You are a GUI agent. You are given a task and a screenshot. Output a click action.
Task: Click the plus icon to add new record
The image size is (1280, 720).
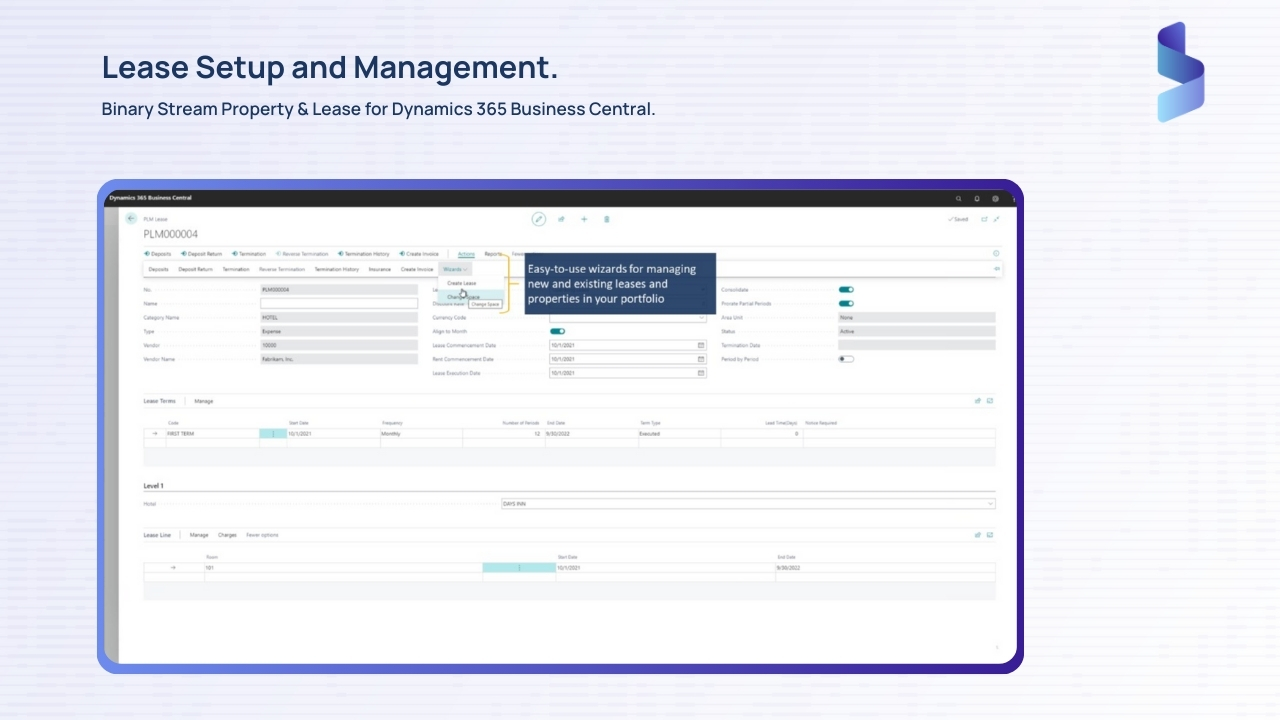(x=584, y=219)
